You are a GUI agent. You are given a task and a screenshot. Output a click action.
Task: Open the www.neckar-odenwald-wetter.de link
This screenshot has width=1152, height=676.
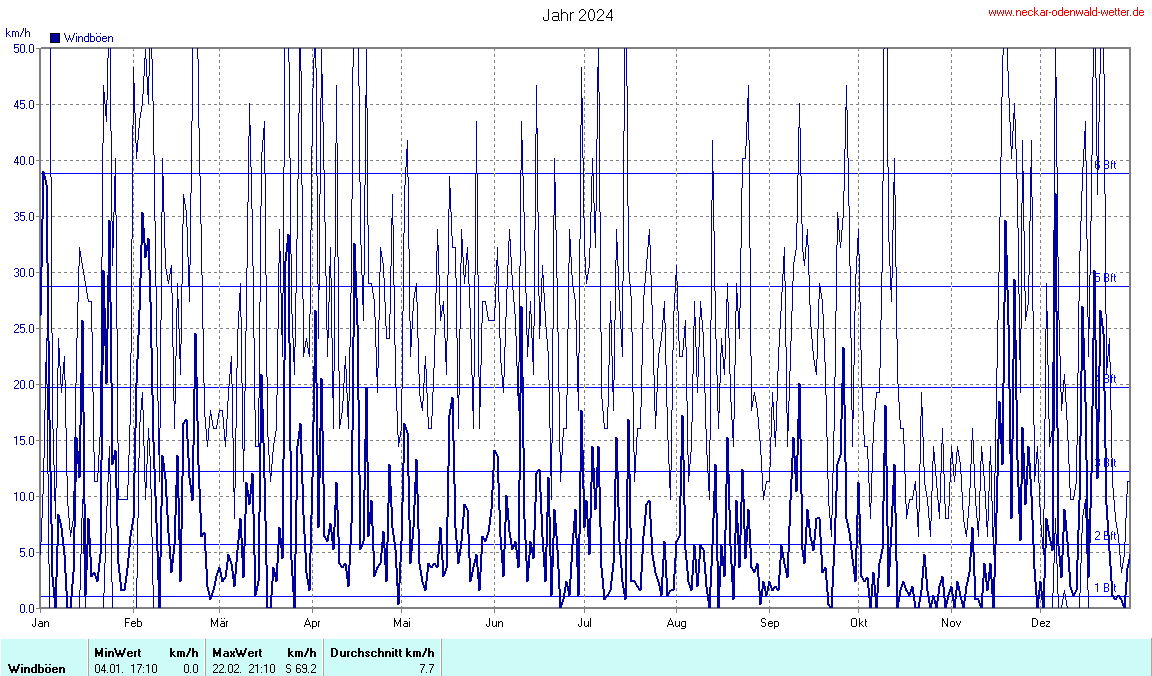click(x=1066, y=12)
